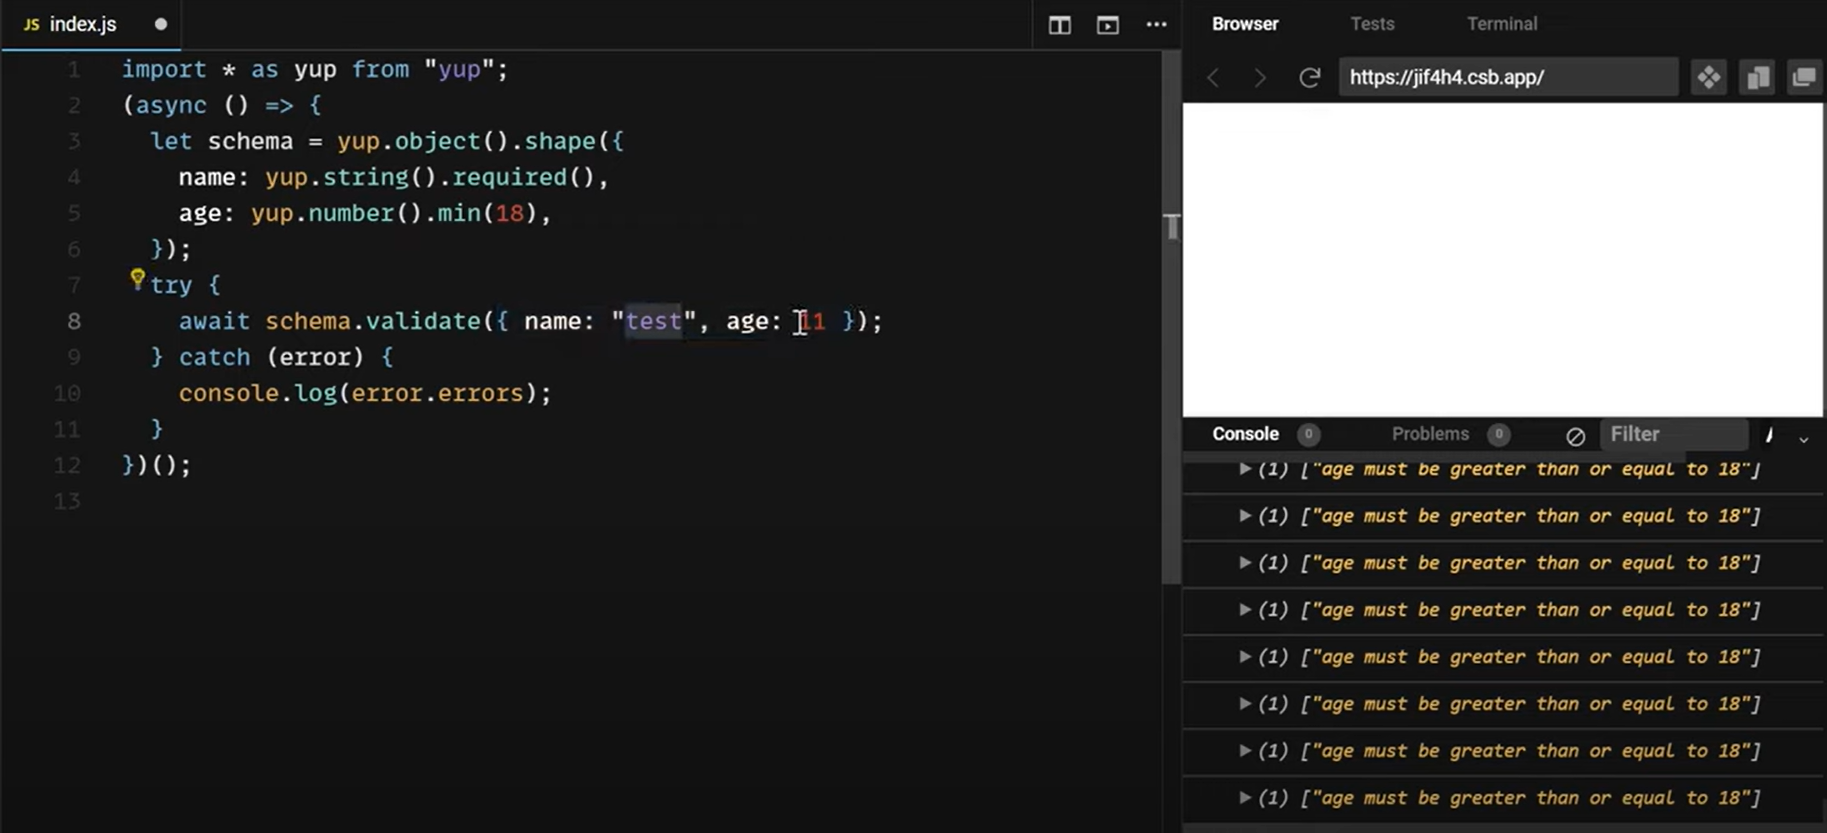
Task: Clear the console output
Action: point(1575,436)
